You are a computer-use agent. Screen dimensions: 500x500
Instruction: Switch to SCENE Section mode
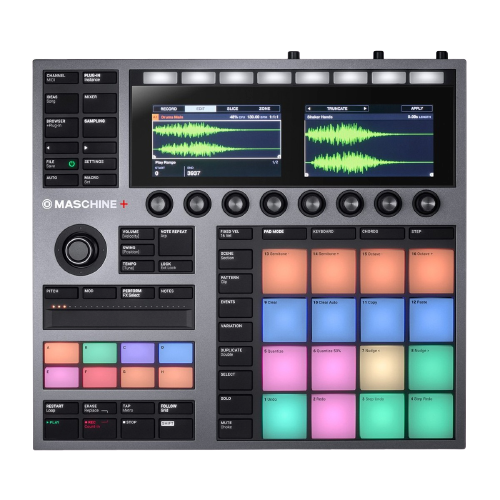click(x=235, y=259)
